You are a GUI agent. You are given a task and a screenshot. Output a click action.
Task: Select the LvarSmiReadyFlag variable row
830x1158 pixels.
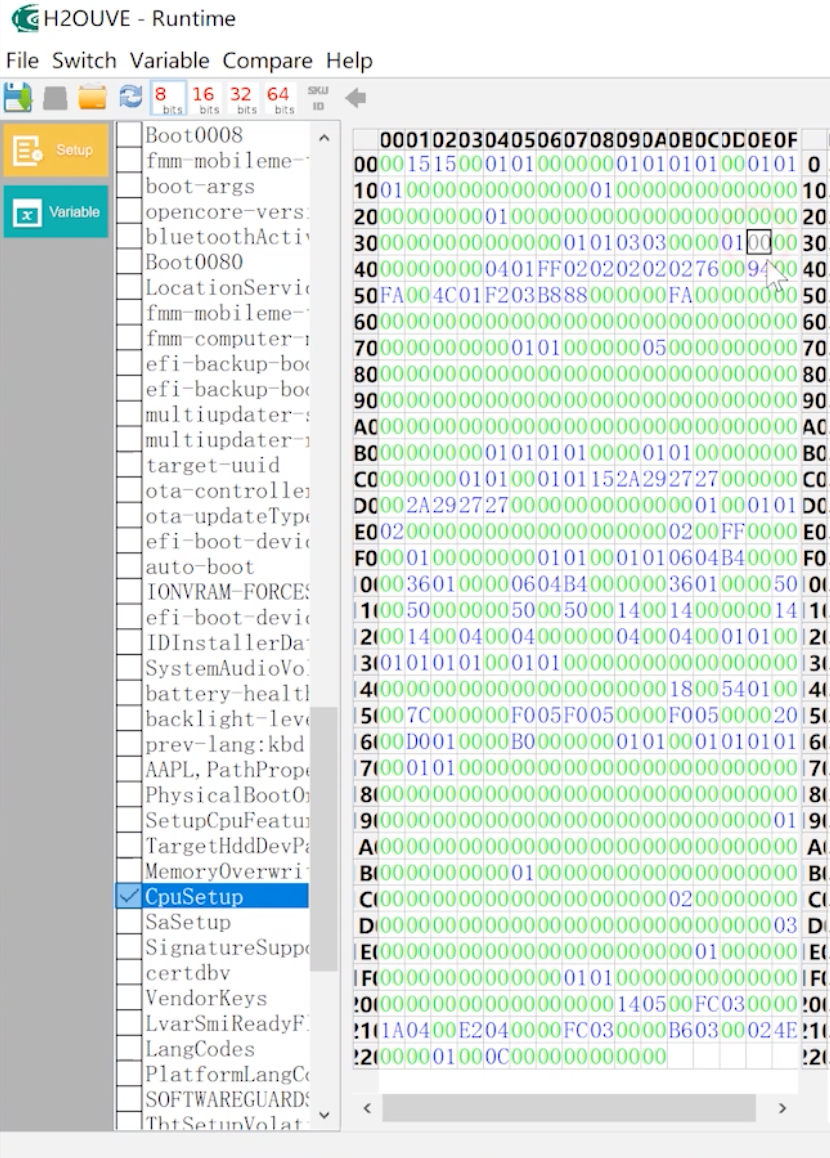pos(226,1023)
